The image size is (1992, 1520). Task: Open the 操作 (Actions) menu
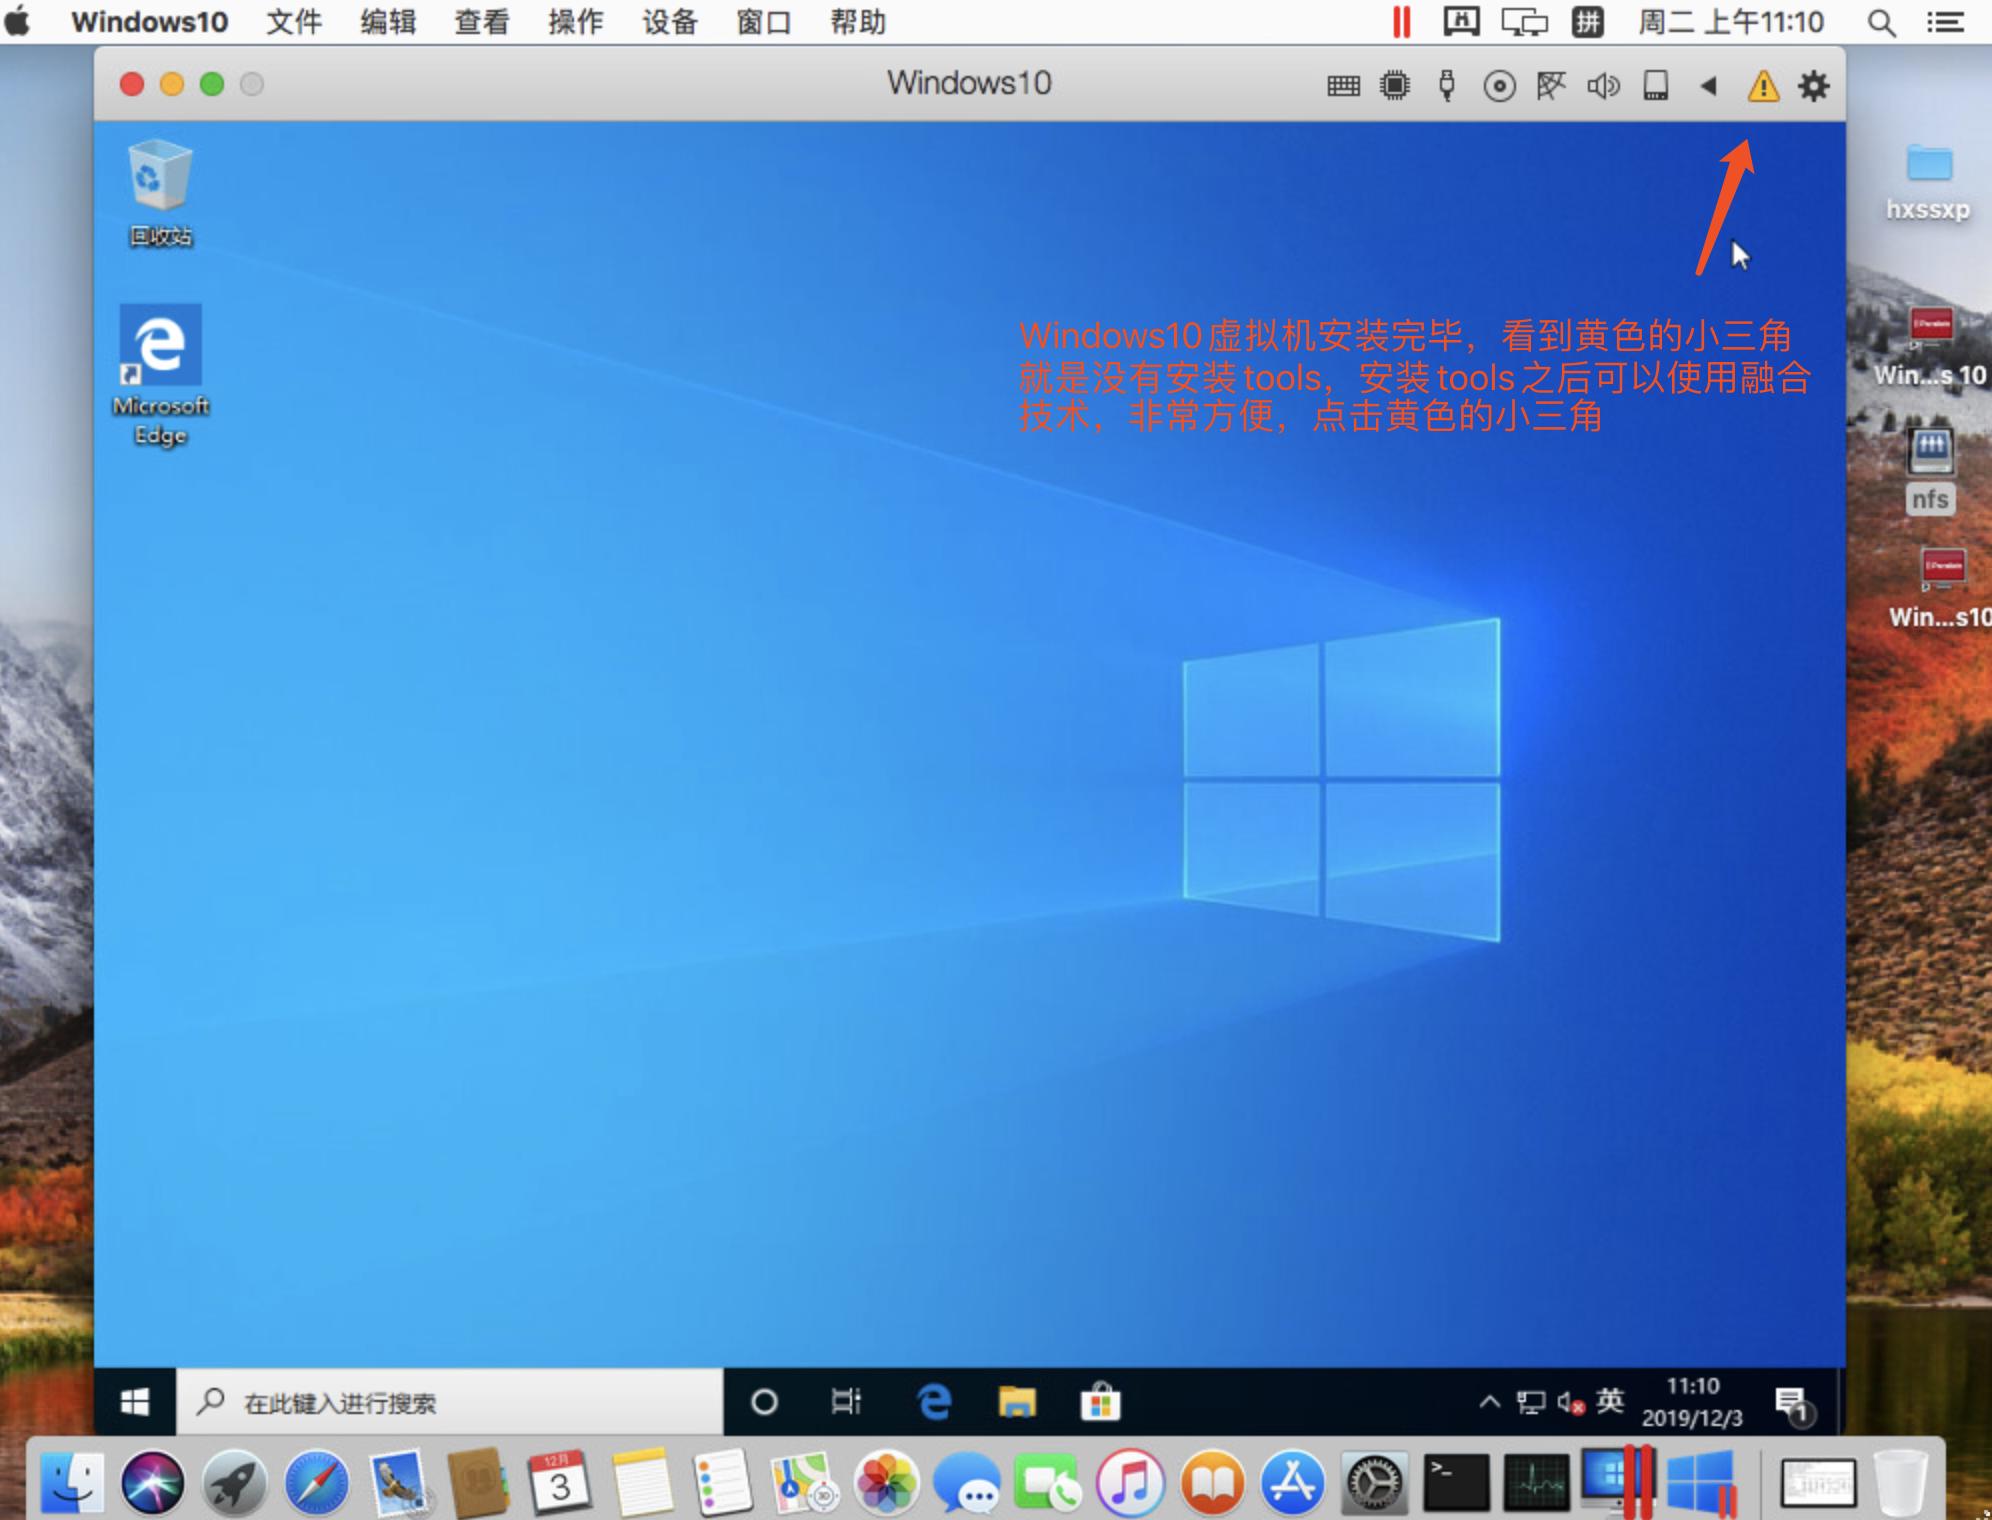click(576, 21)
